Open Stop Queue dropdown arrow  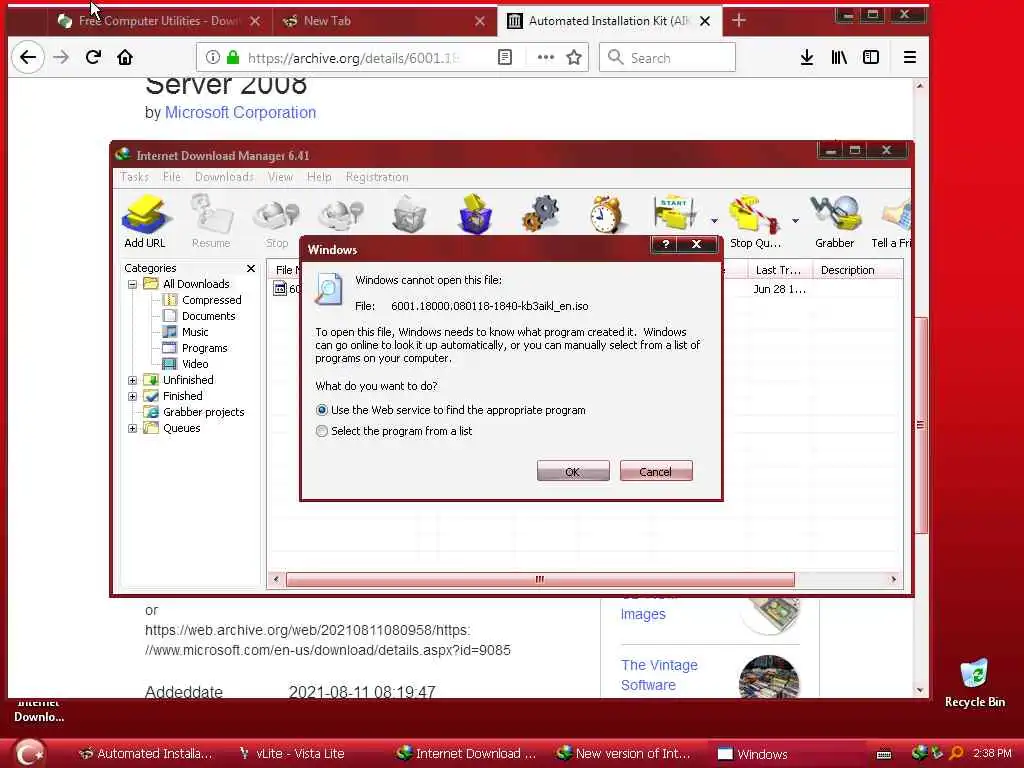point(795,221)
